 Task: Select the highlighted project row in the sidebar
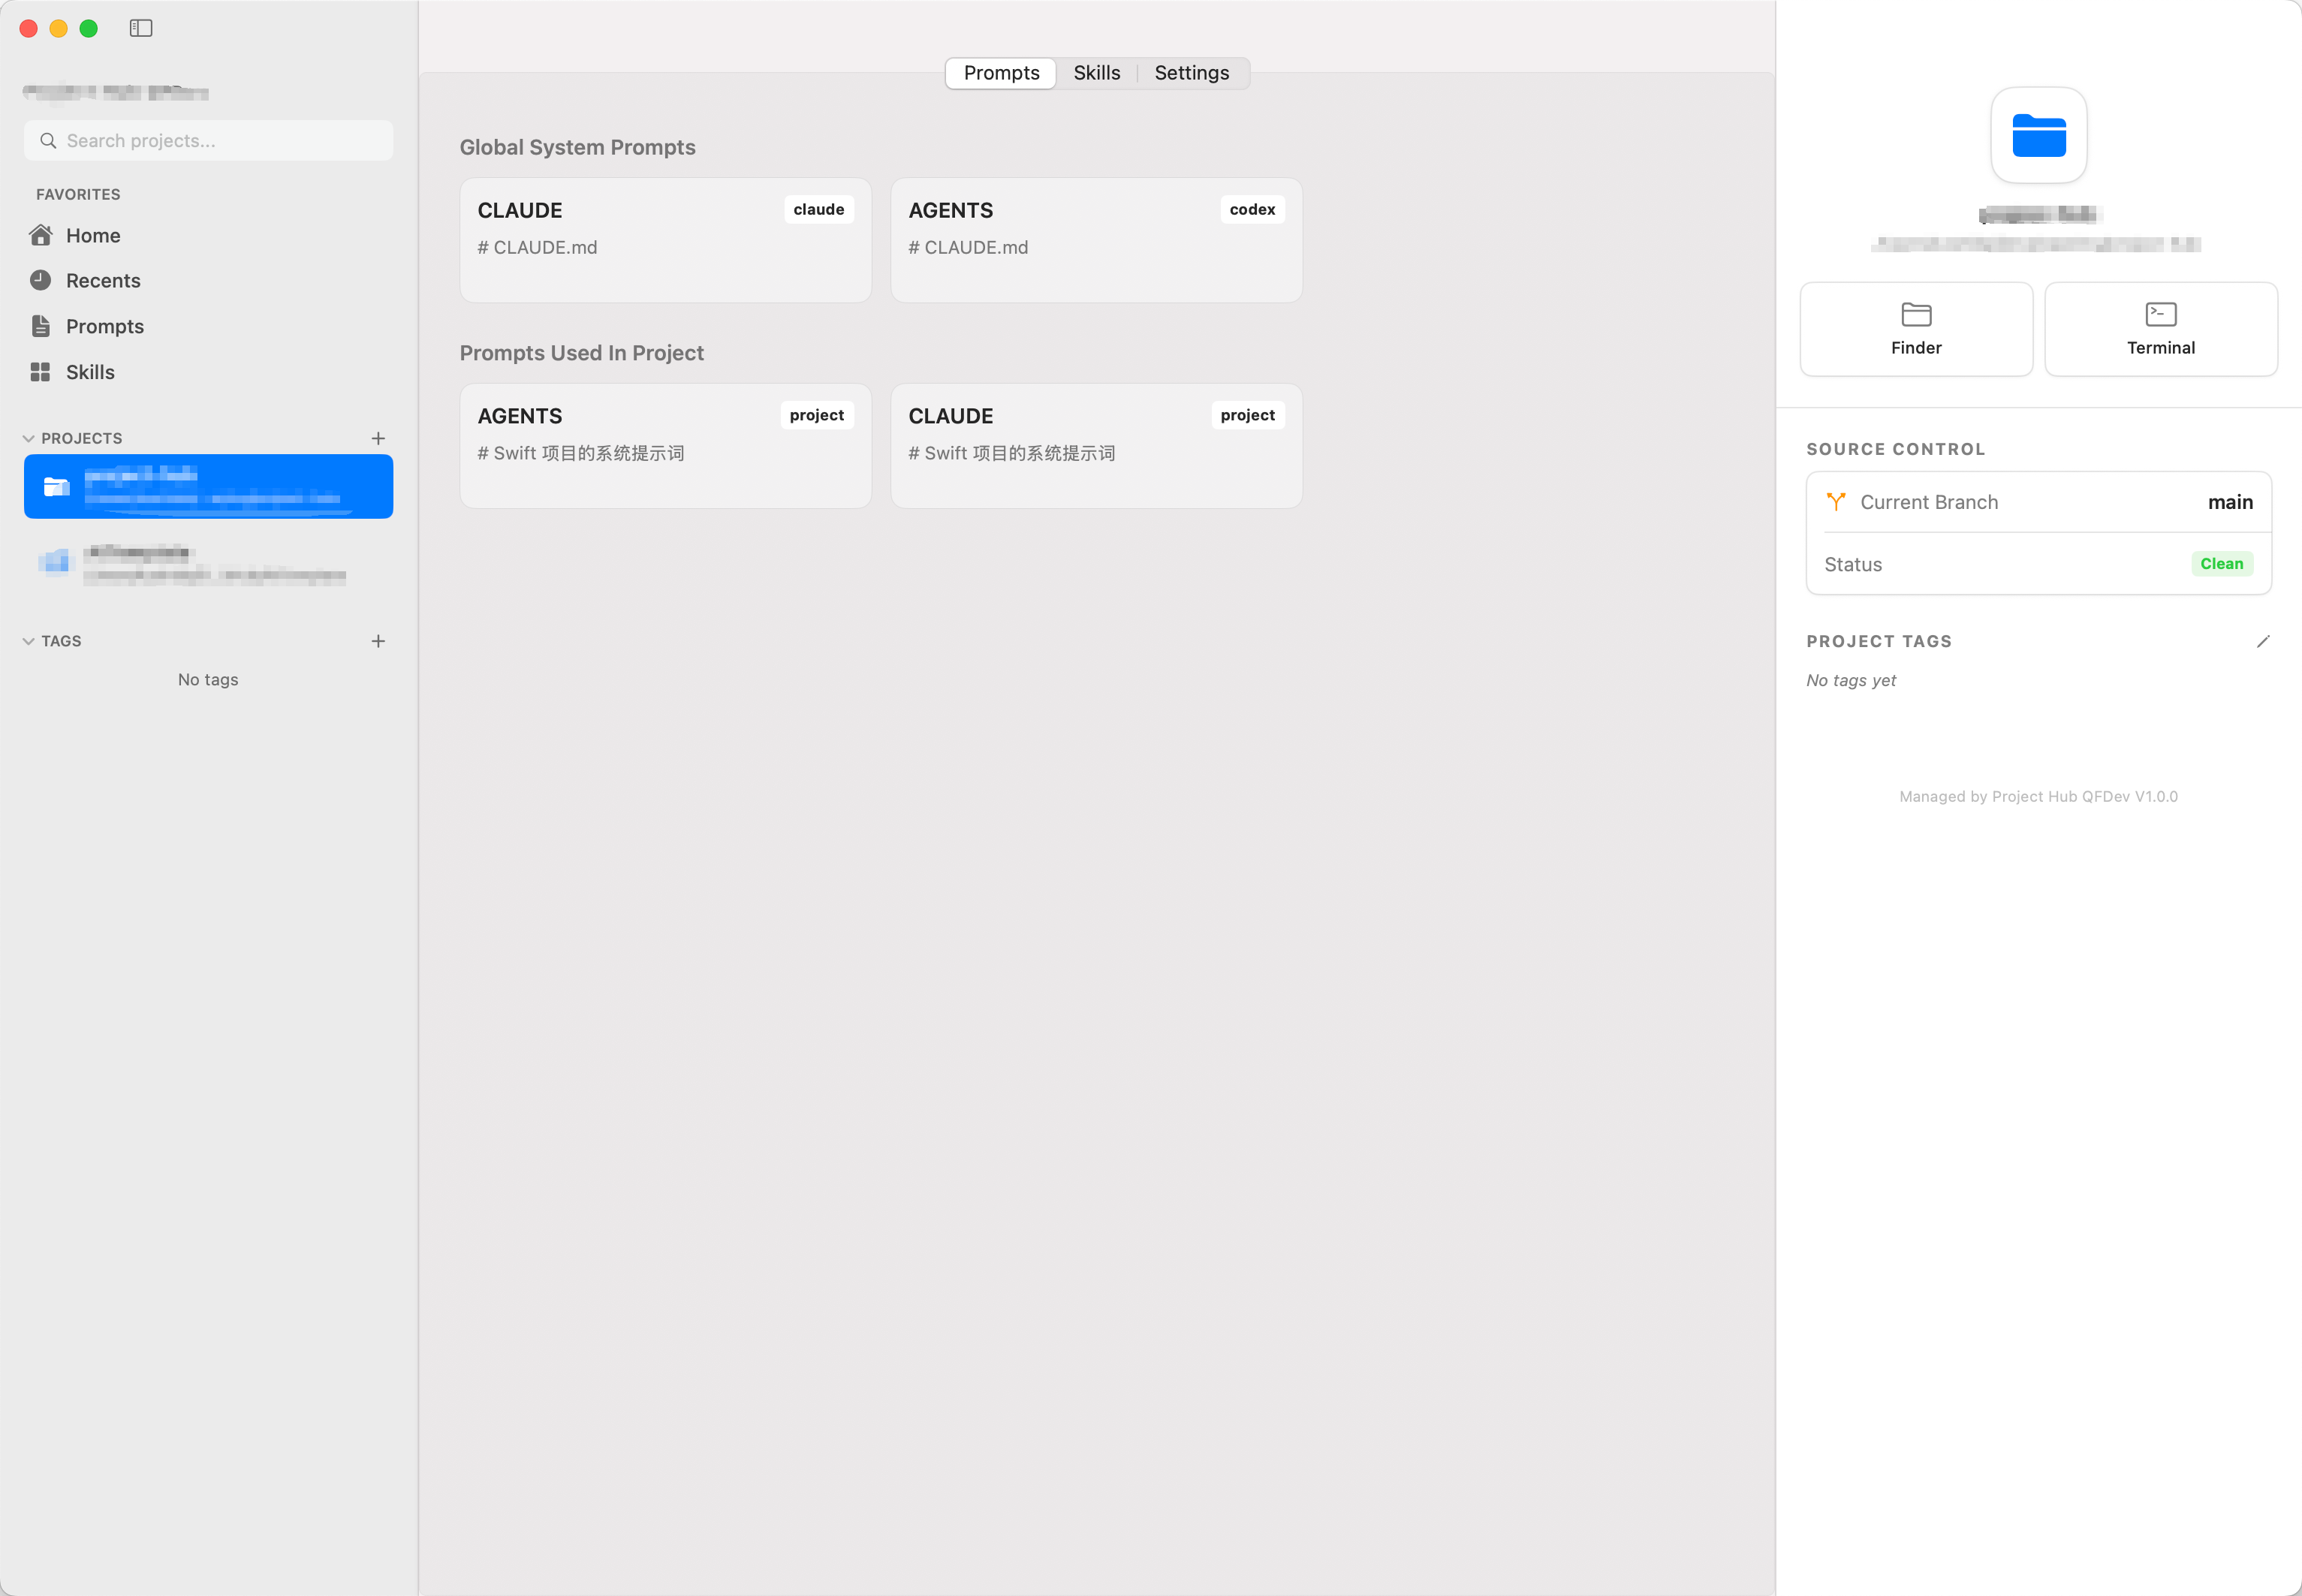208,487
